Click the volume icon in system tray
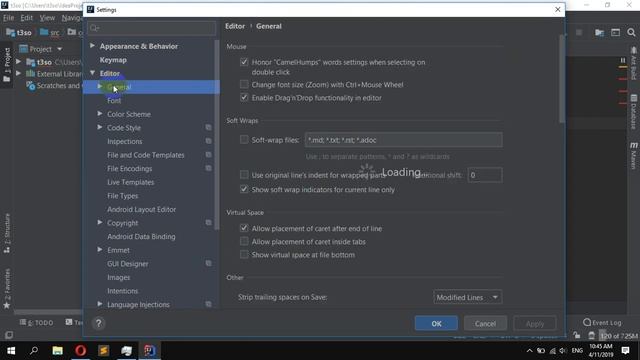640x360 pixels. (563, 351)
